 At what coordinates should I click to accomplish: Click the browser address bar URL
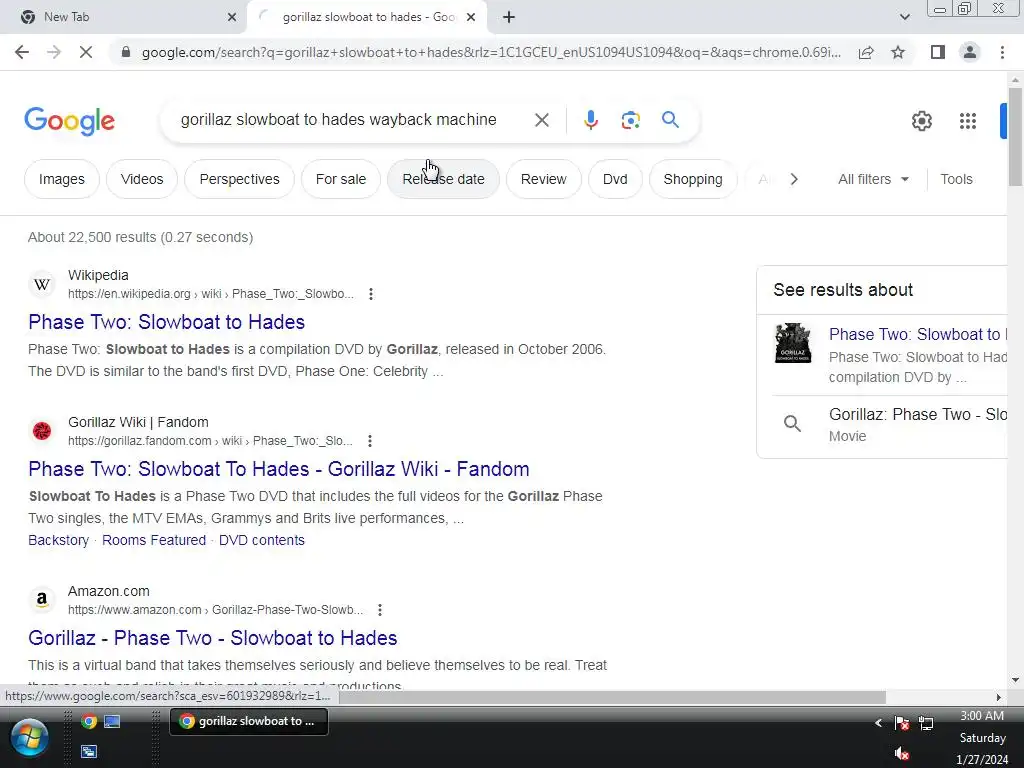491,52
